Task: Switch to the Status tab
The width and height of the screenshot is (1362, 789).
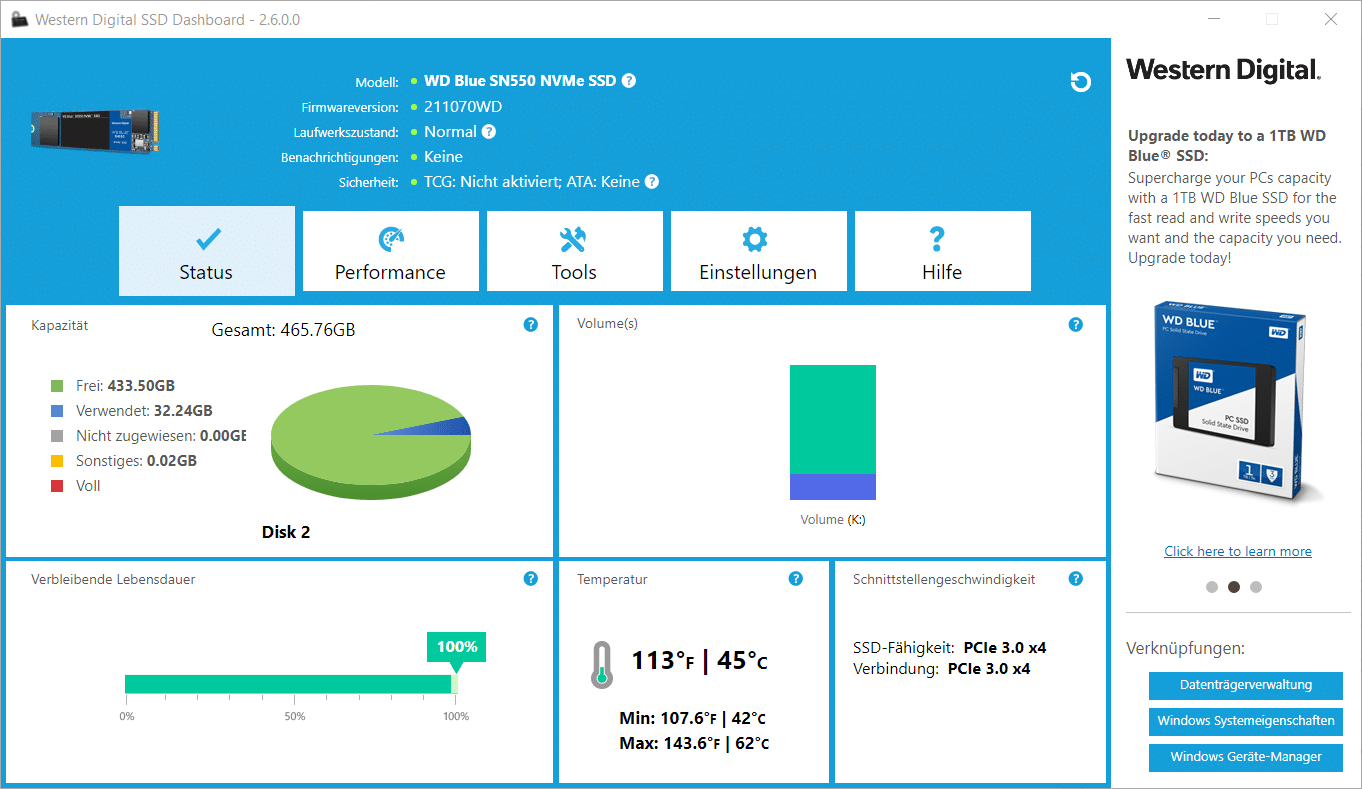Action: 206,251
